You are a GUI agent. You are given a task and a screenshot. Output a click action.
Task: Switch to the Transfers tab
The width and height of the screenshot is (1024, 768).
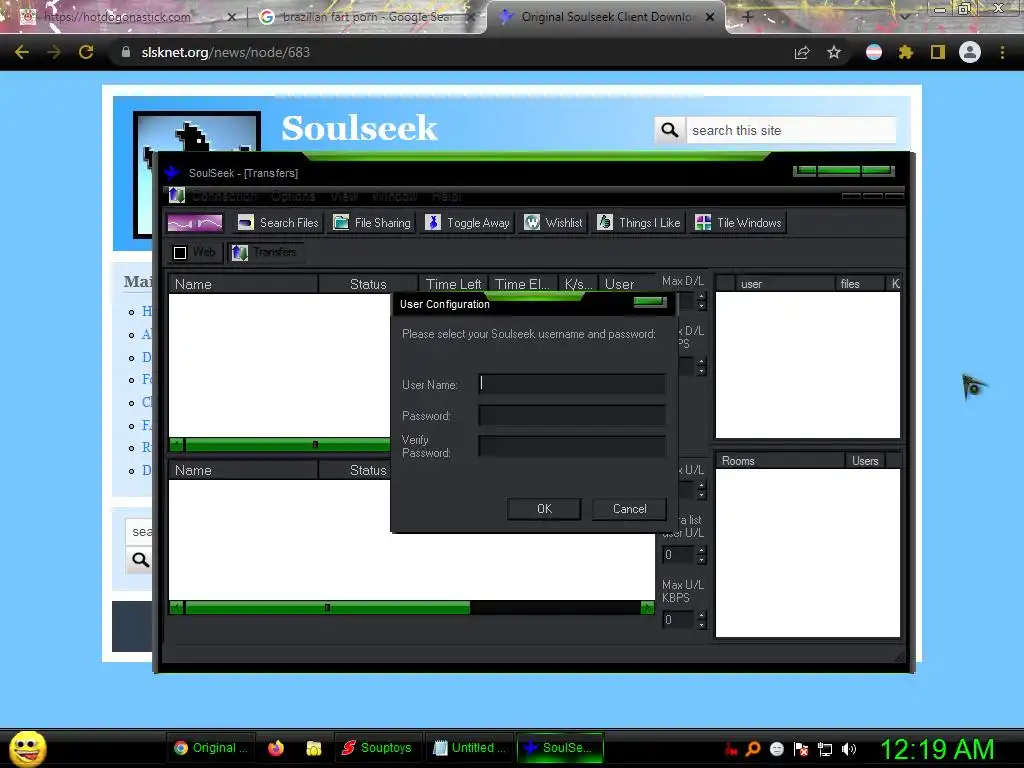click(264, 252)
